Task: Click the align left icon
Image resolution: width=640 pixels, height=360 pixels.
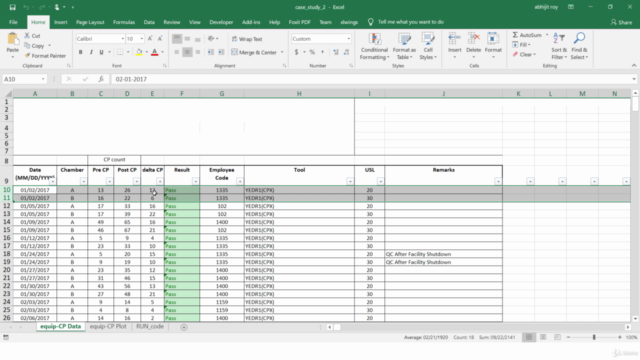Action: 177,52
